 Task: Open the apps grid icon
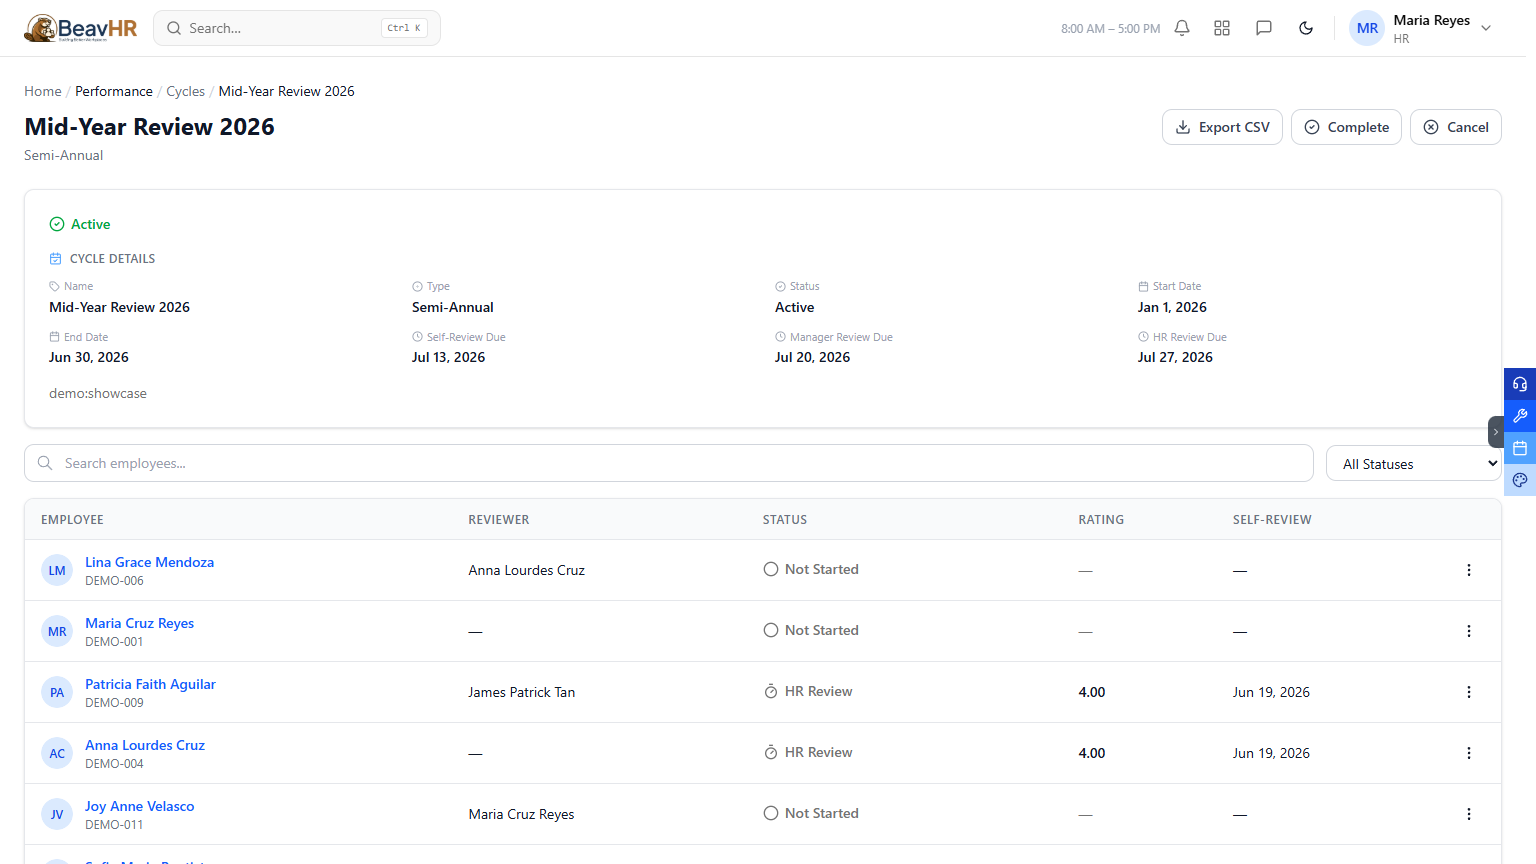tap(1222, 28)
